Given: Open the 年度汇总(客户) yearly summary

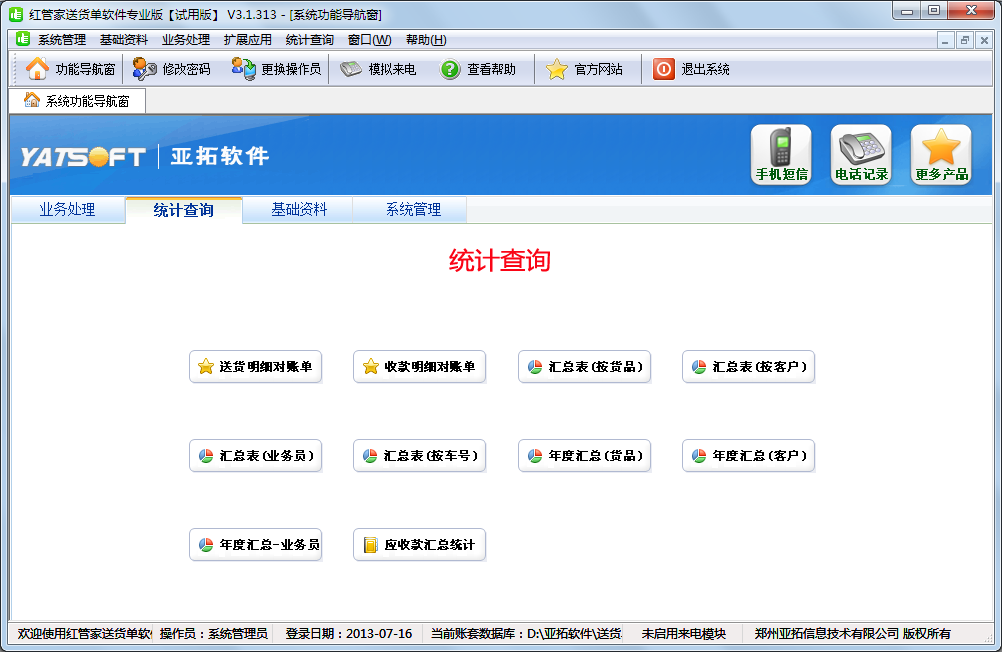Looking at the screenshot, I should tap(748, 455).
